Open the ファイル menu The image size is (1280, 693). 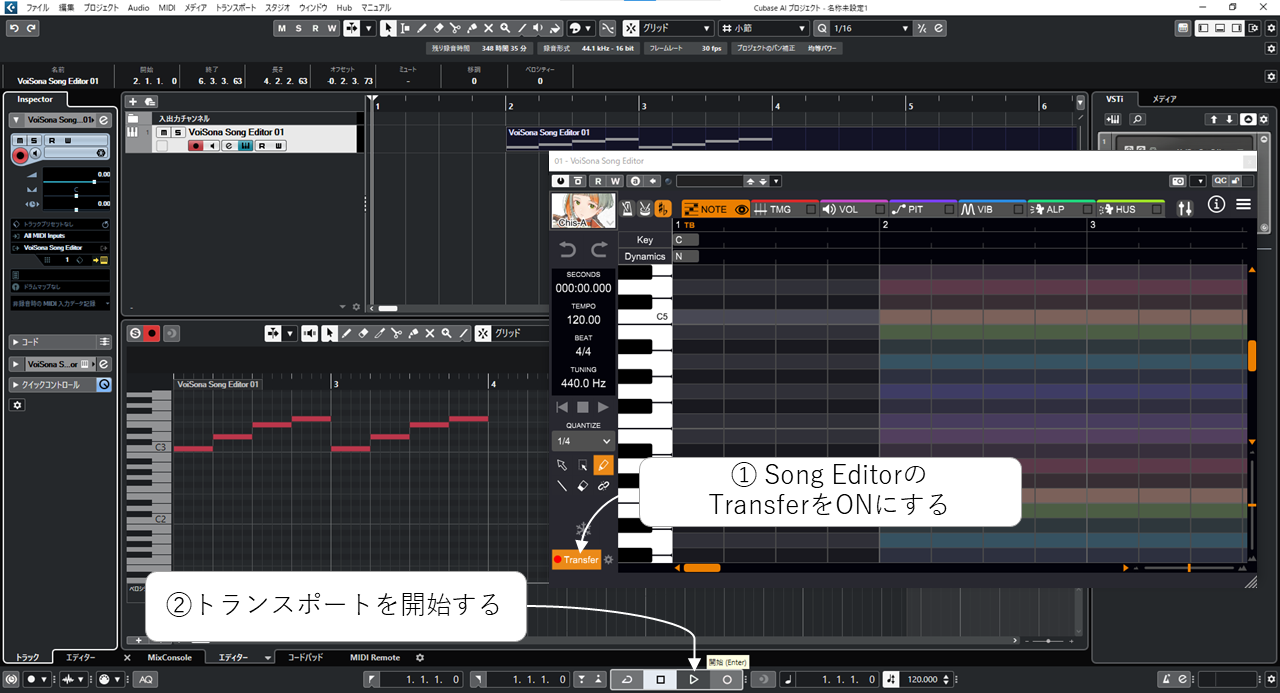(x=37, y=7)
